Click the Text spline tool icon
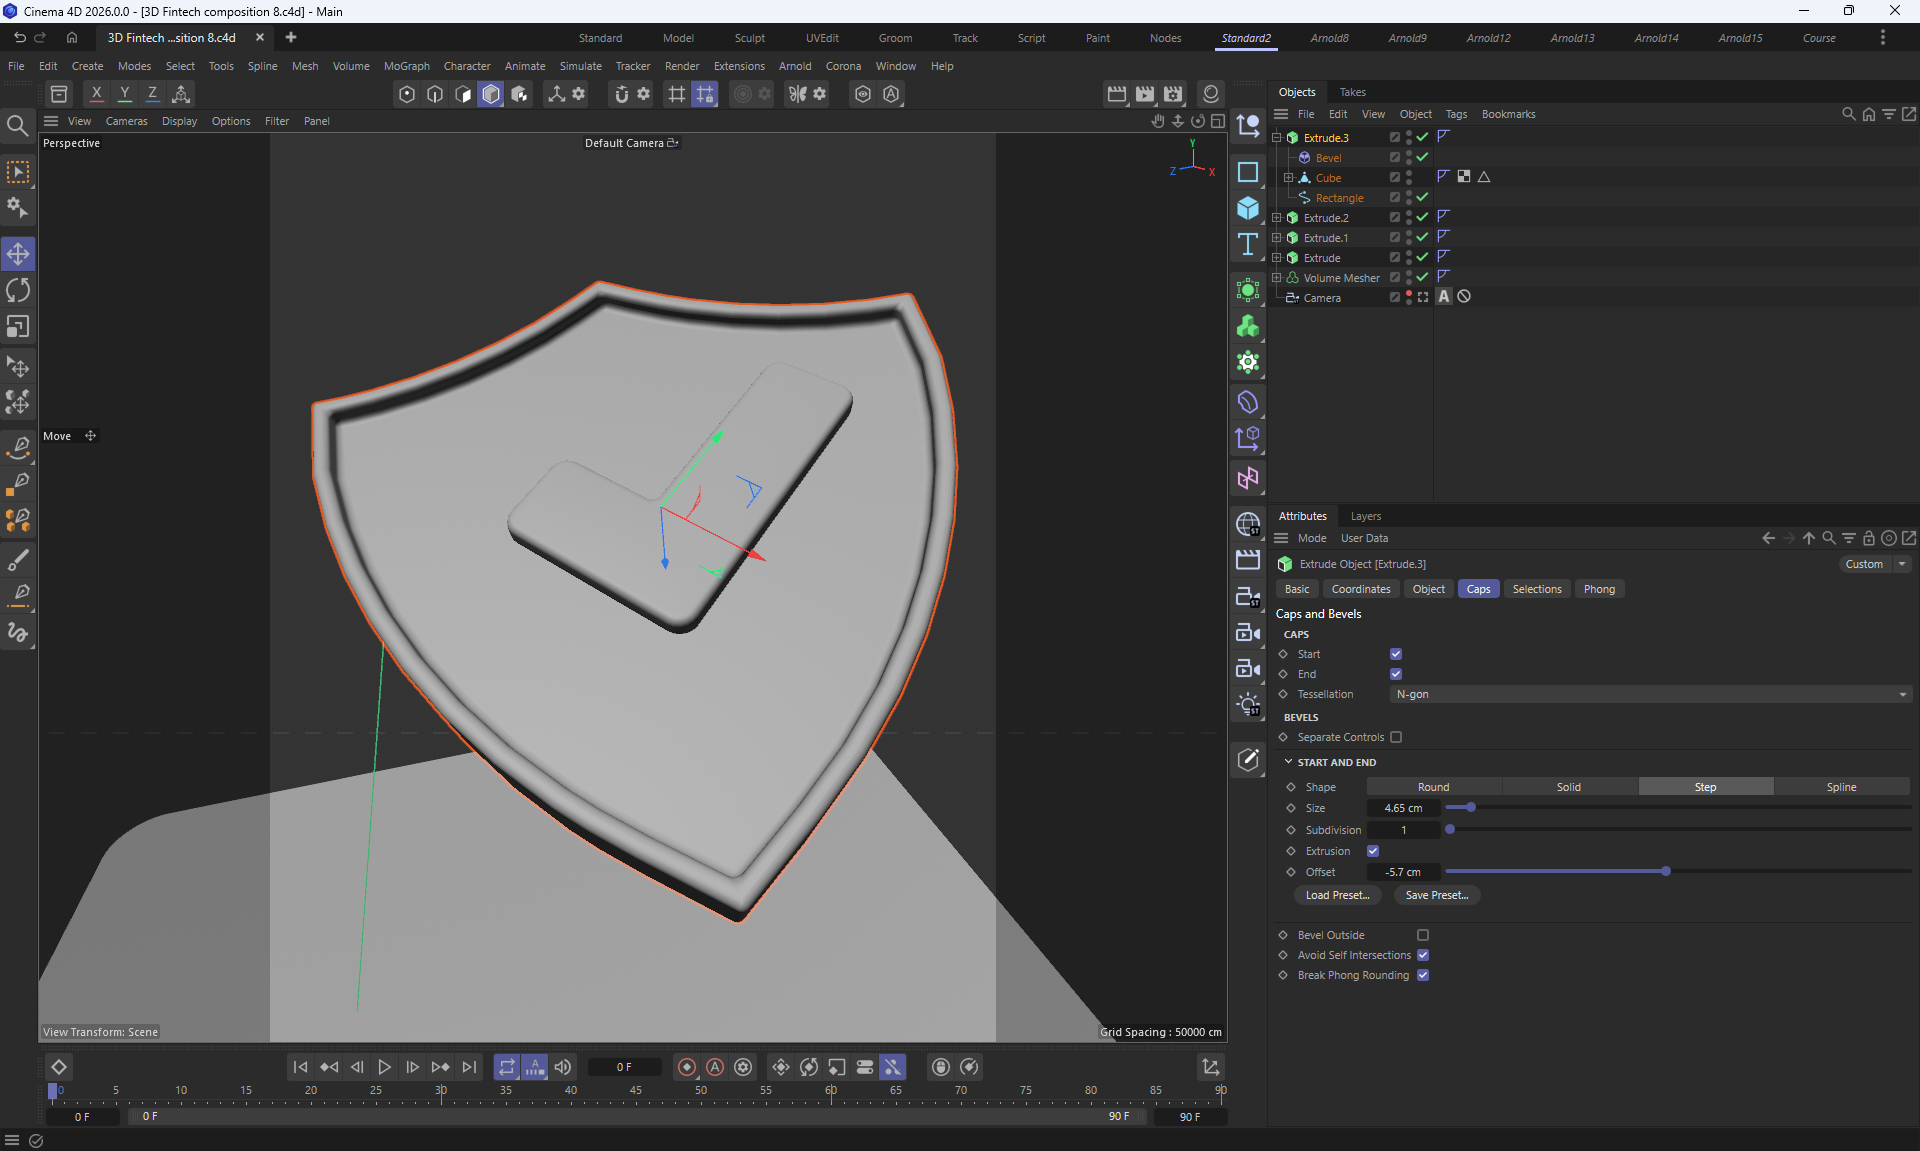 pos(1248,245)
